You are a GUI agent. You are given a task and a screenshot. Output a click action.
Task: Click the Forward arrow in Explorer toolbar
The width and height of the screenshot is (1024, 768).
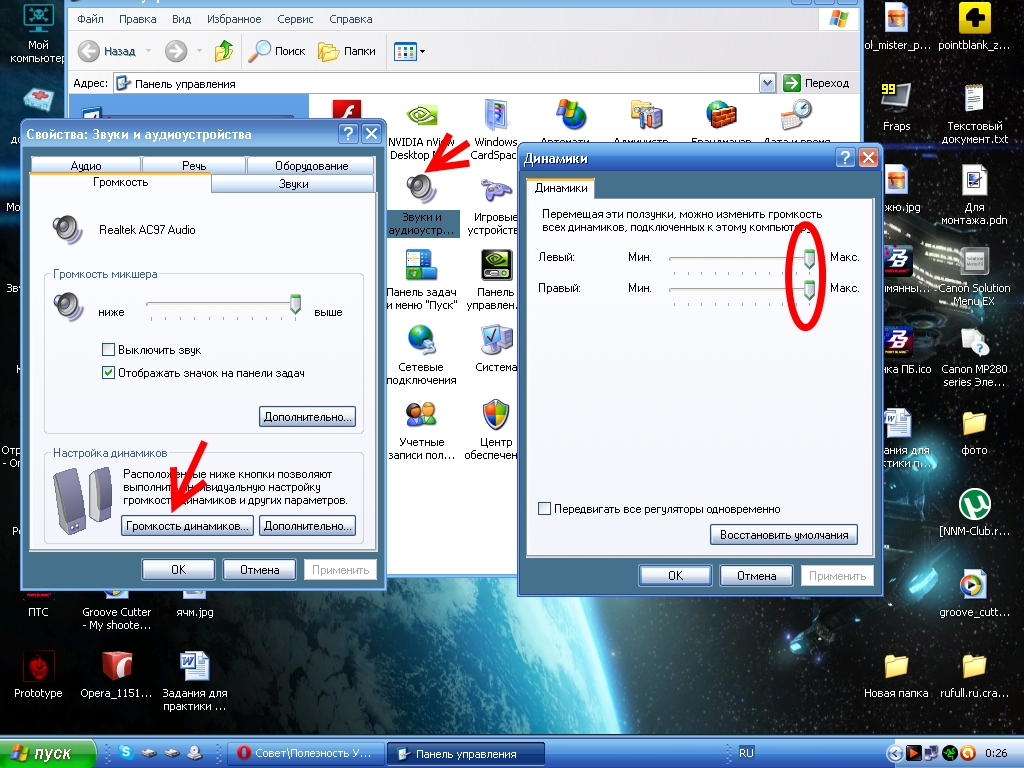click(176, 51)
